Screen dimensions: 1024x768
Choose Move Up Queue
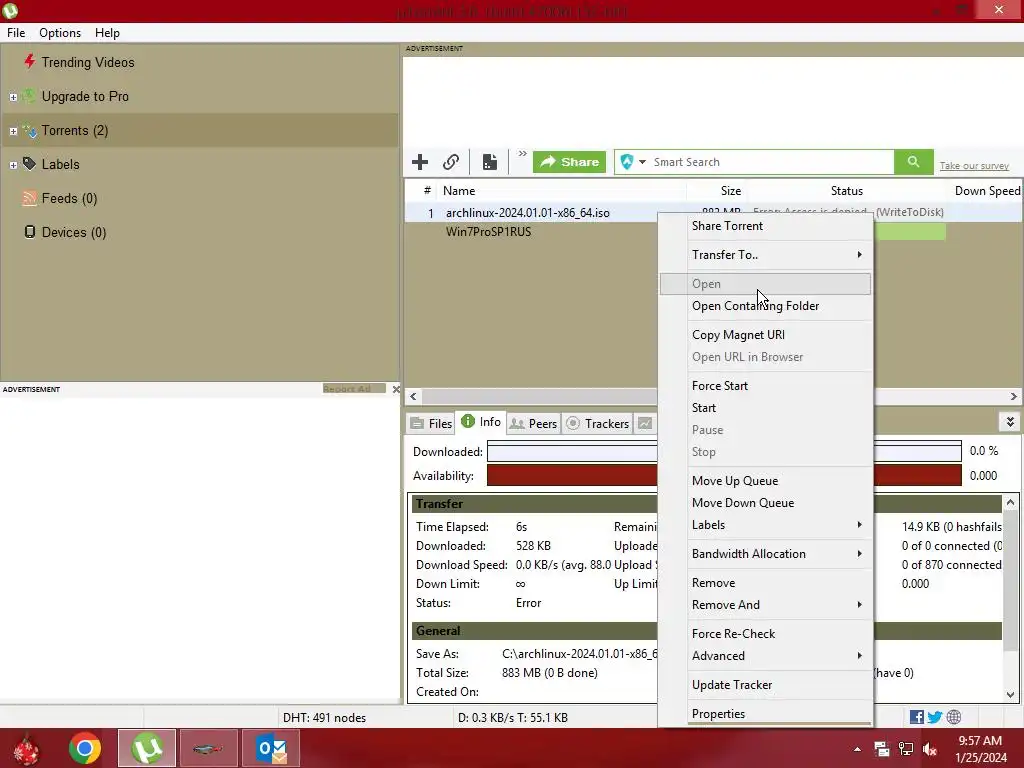765,481
